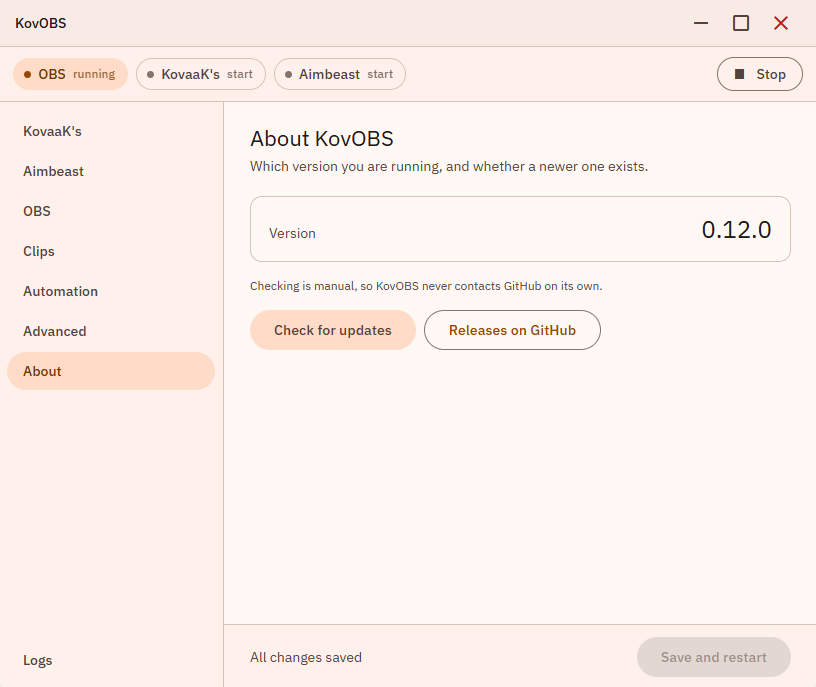Click the 'Which version you are running' subtitle

pyautogui.click(x=449, y=167)
